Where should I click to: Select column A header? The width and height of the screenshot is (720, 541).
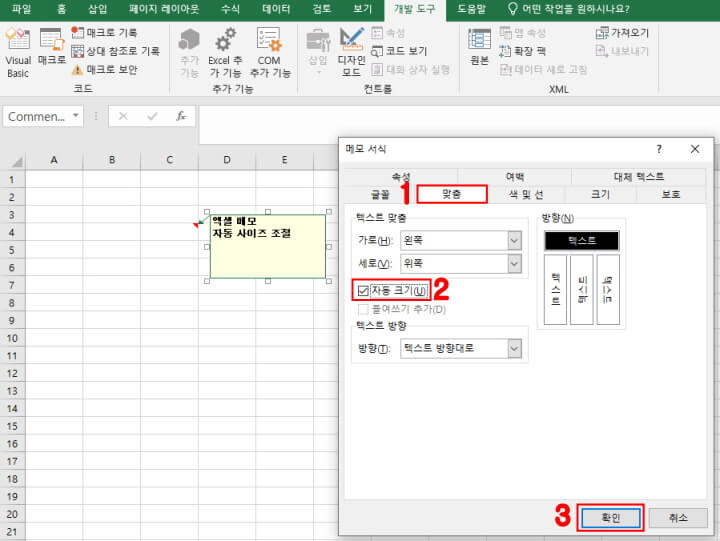tap(54, 160)
